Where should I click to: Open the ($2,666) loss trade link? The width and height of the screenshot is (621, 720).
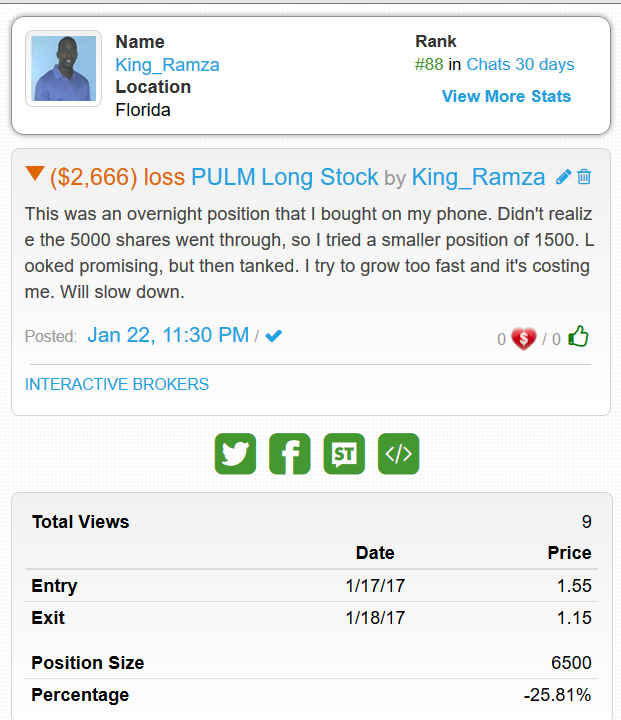click(x=117, y=178)
